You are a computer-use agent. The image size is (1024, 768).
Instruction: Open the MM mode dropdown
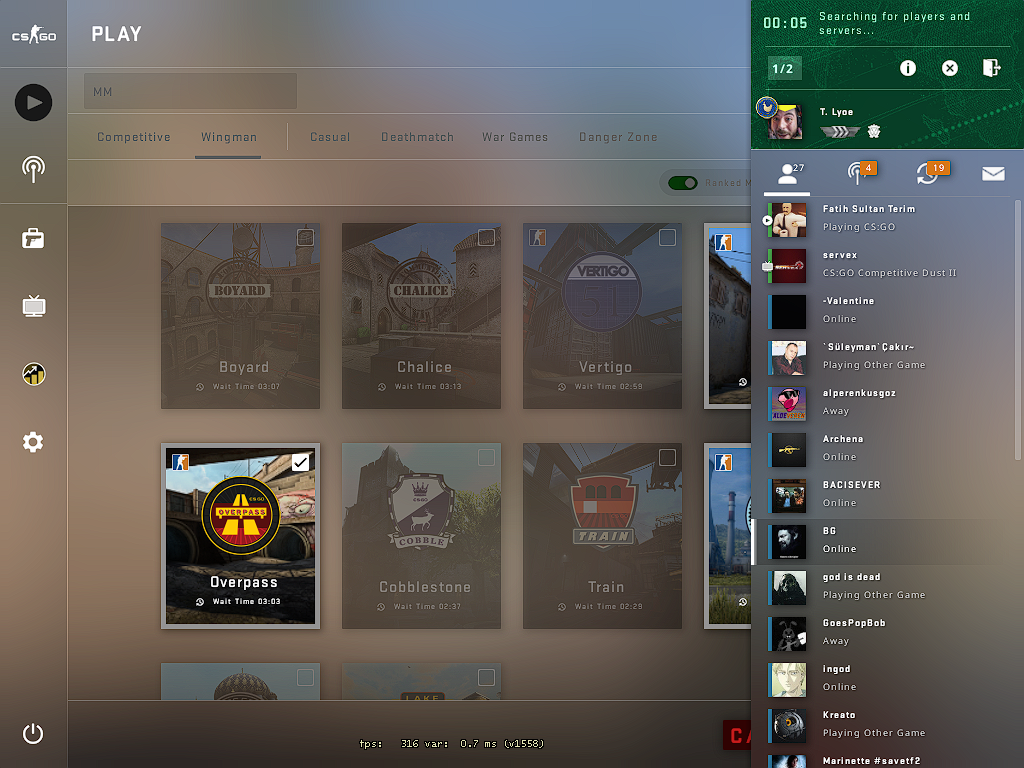coord(190,91)
